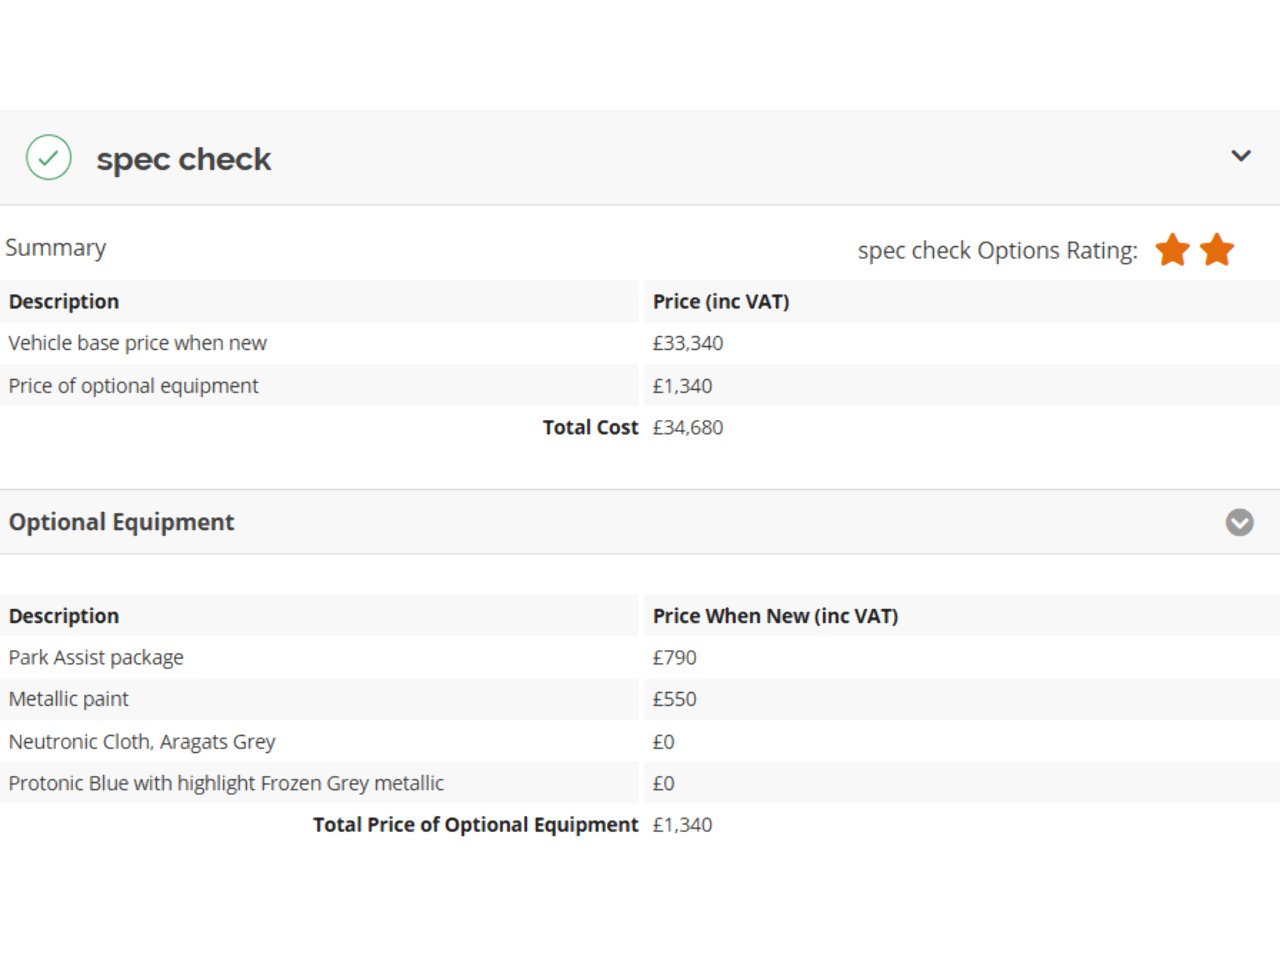Viewport: 1280px width, 960px height.
Task: Select the Price of optional equipment row
Action: pyautogui.click(x=134, y=386)
